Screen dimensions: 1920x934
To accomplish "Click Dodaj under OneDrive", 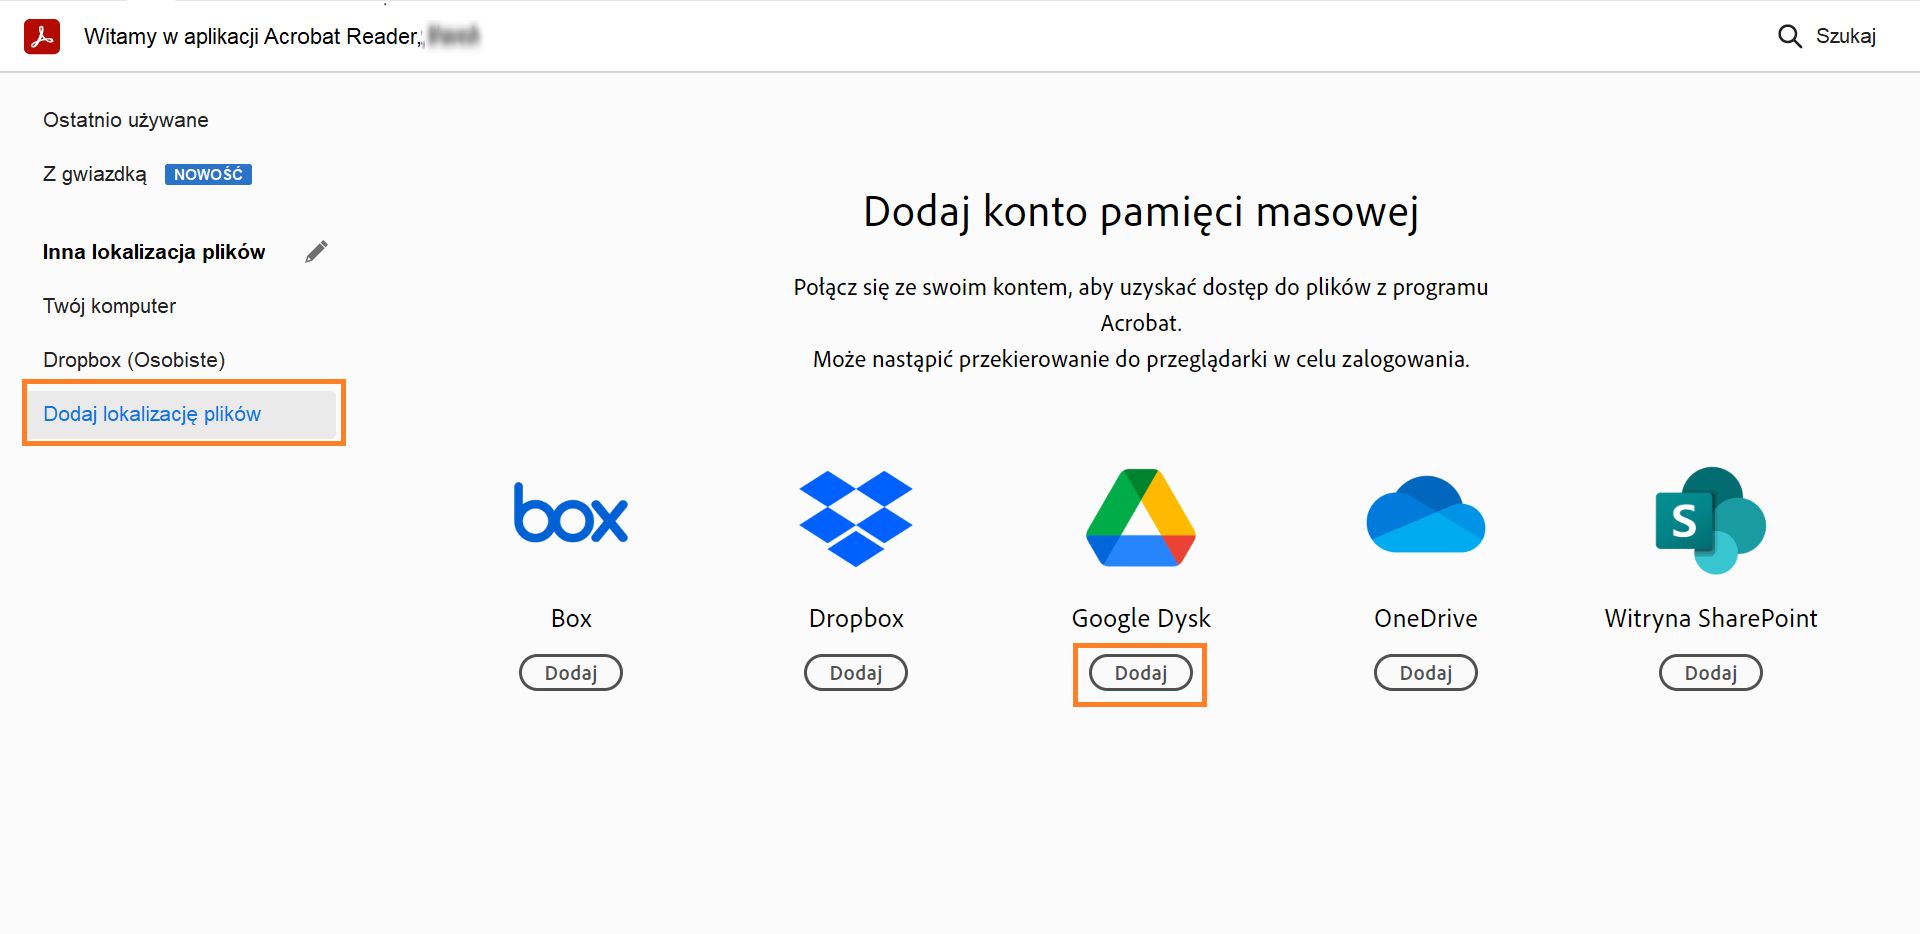I will tap(1425, 672).
